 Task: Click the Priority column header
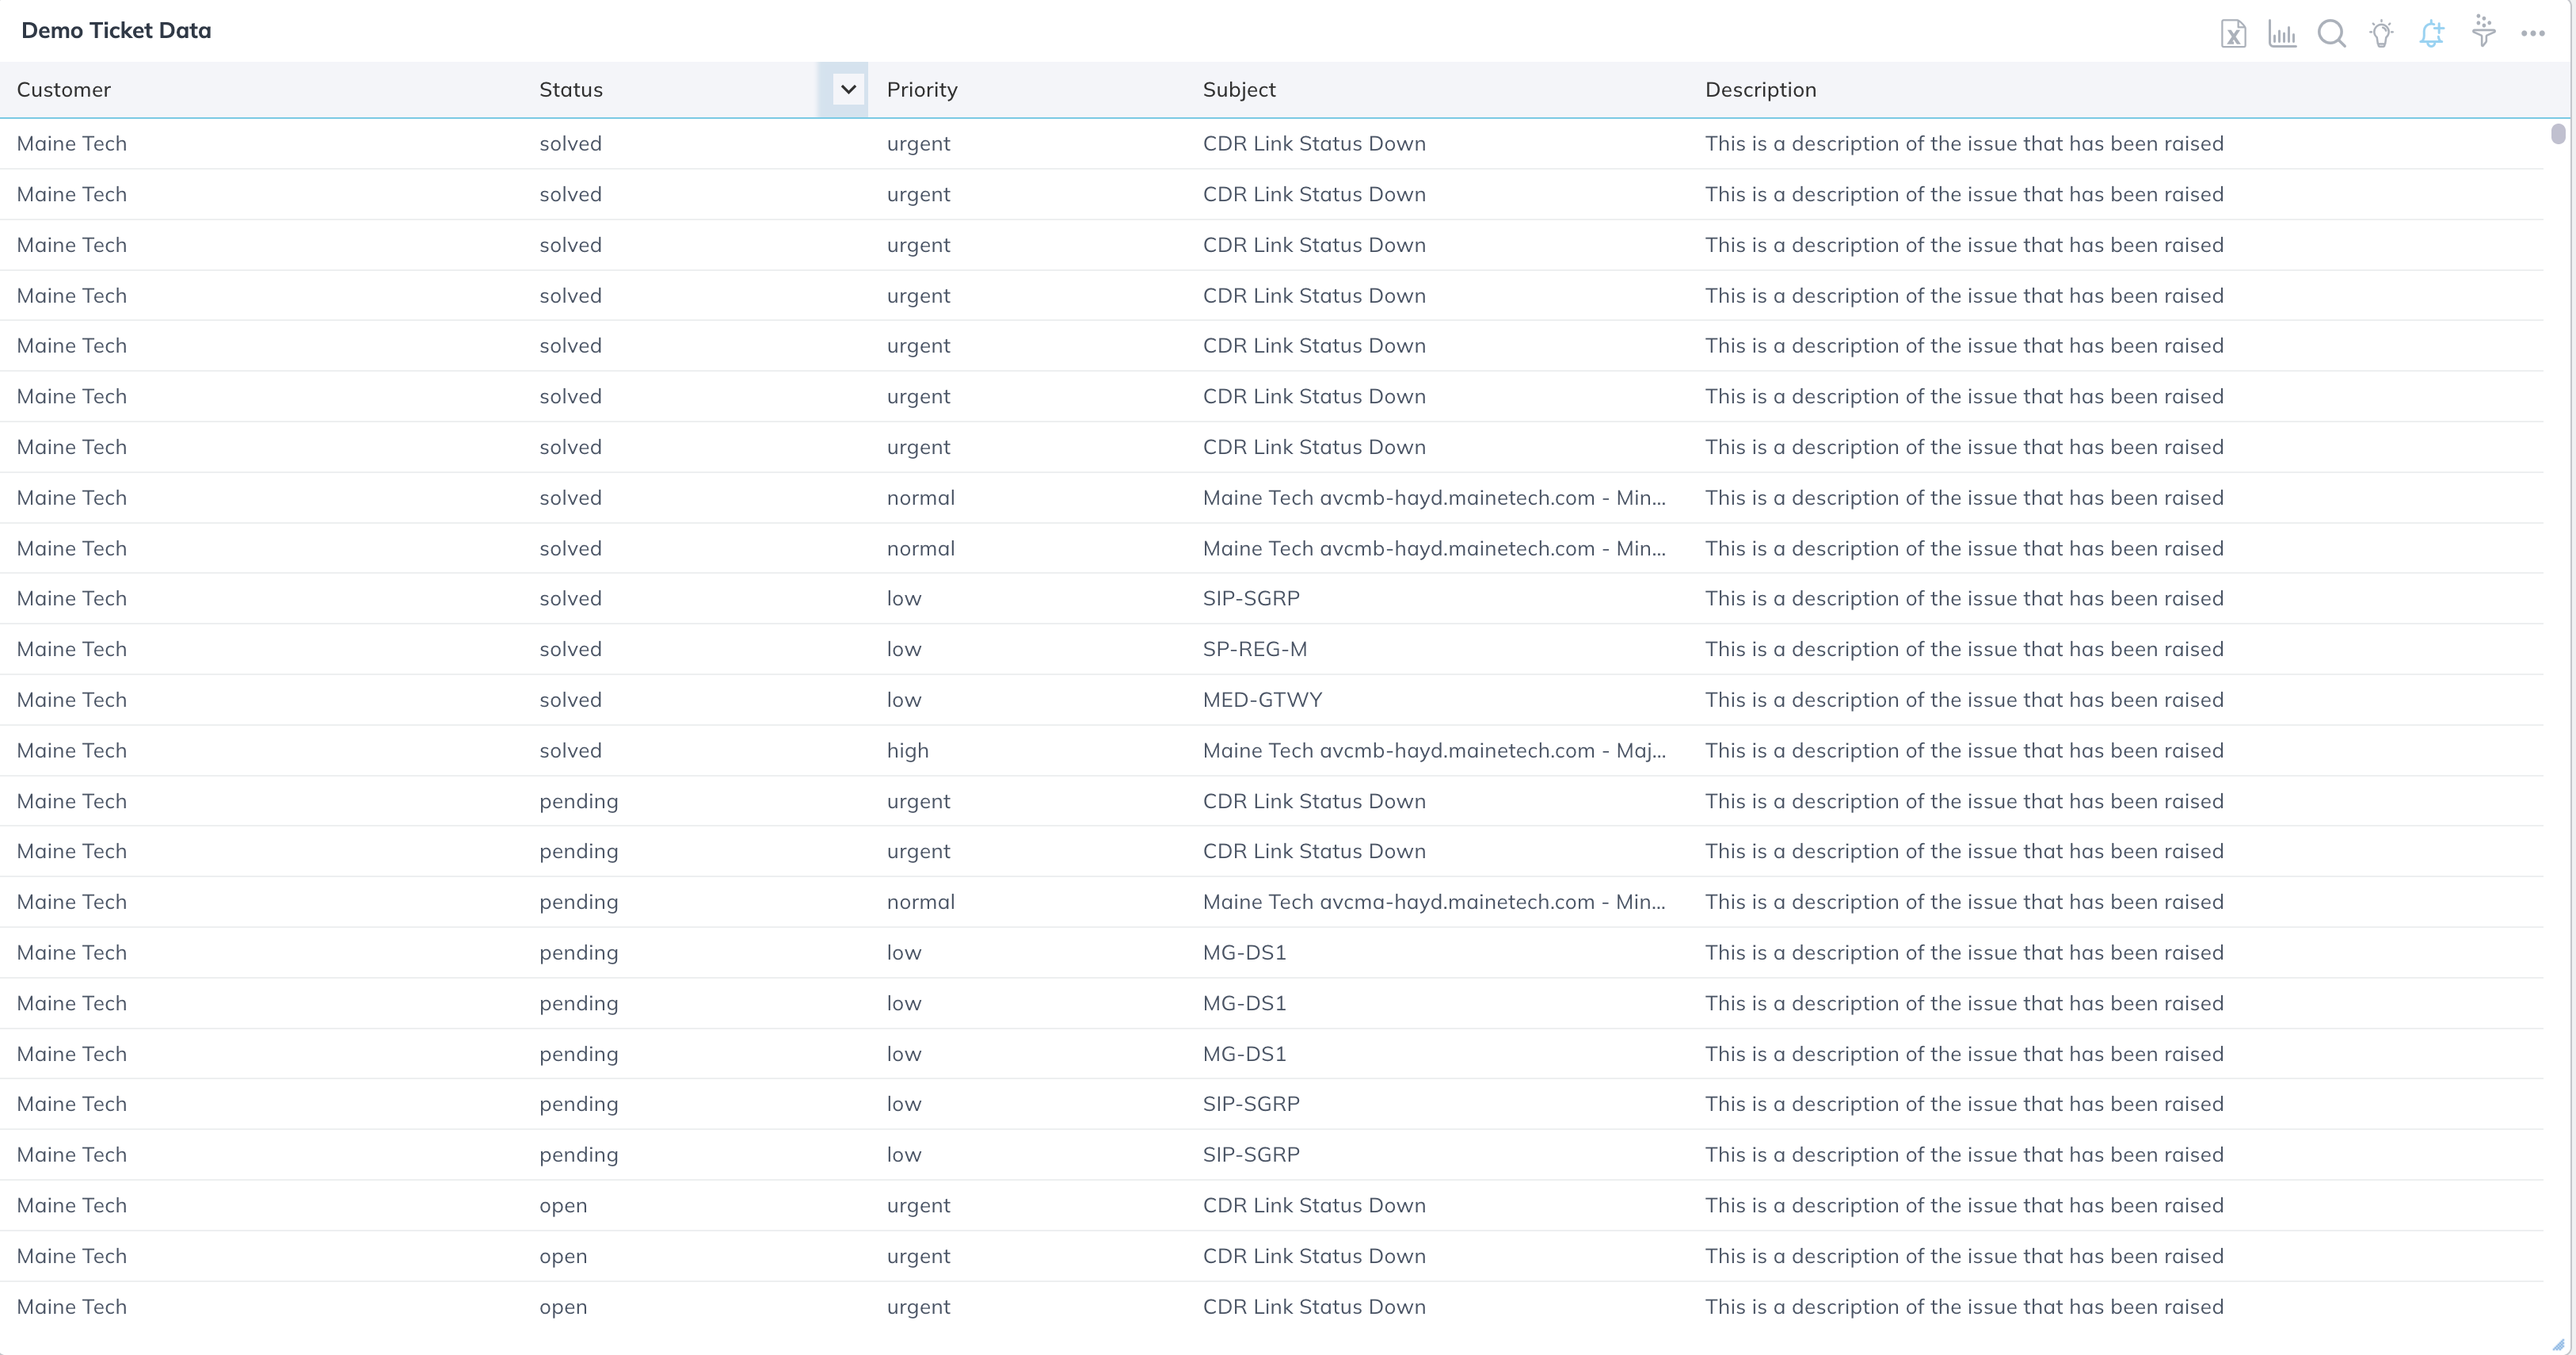(x=922, y=90)
